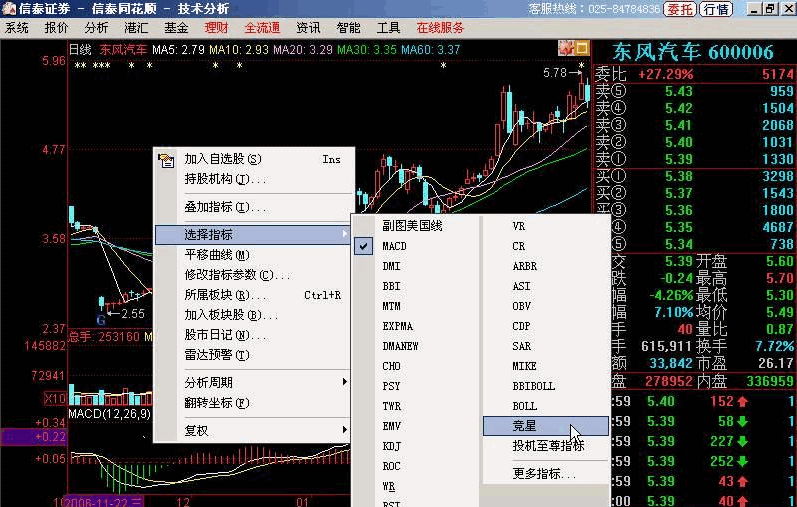Select the highlighted 竞星 indicator
Screen dimensions: 797x507
tap(545, 426)
